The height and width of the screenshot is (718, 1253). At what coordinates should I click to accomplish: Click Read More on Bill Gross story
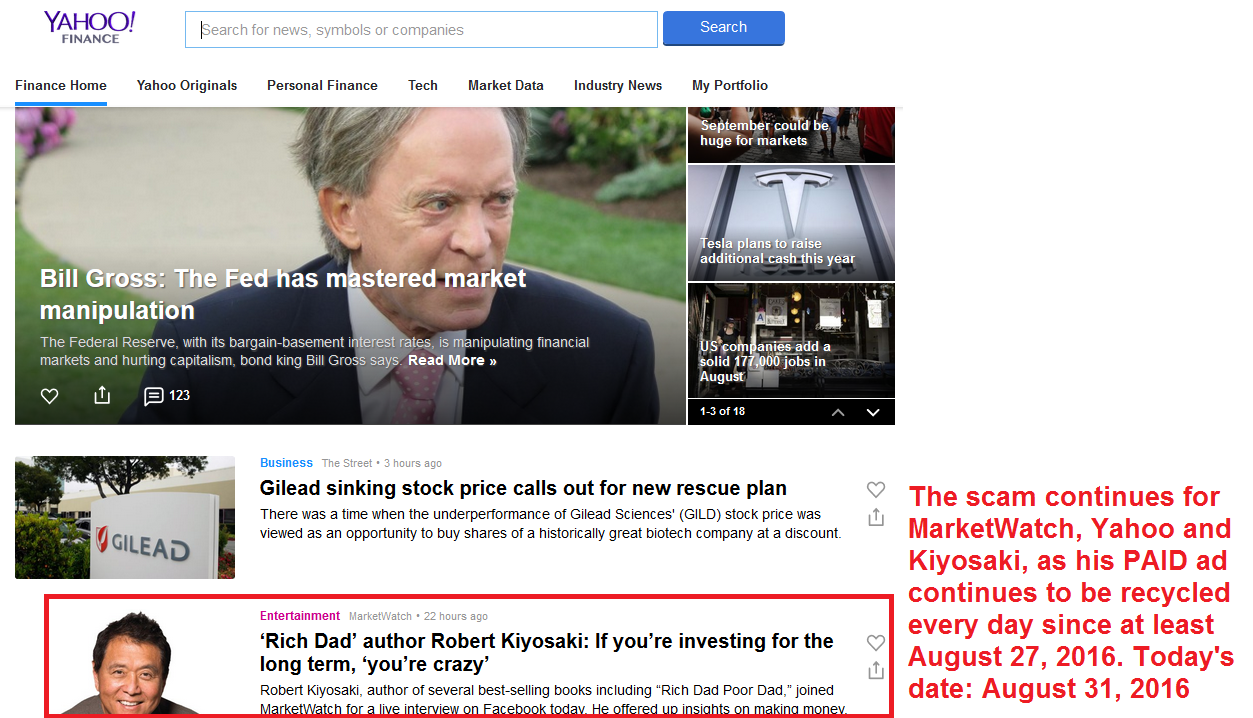pyautogui.click(x=452, y=360)
